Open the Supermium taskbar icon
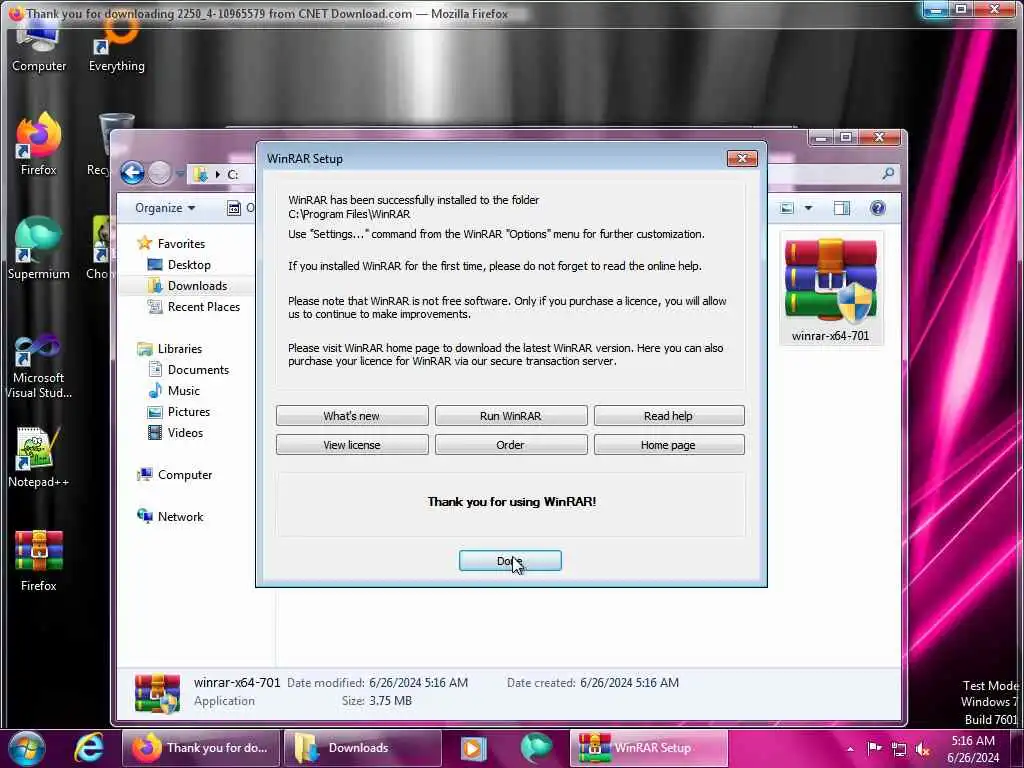 click(536, 748)
